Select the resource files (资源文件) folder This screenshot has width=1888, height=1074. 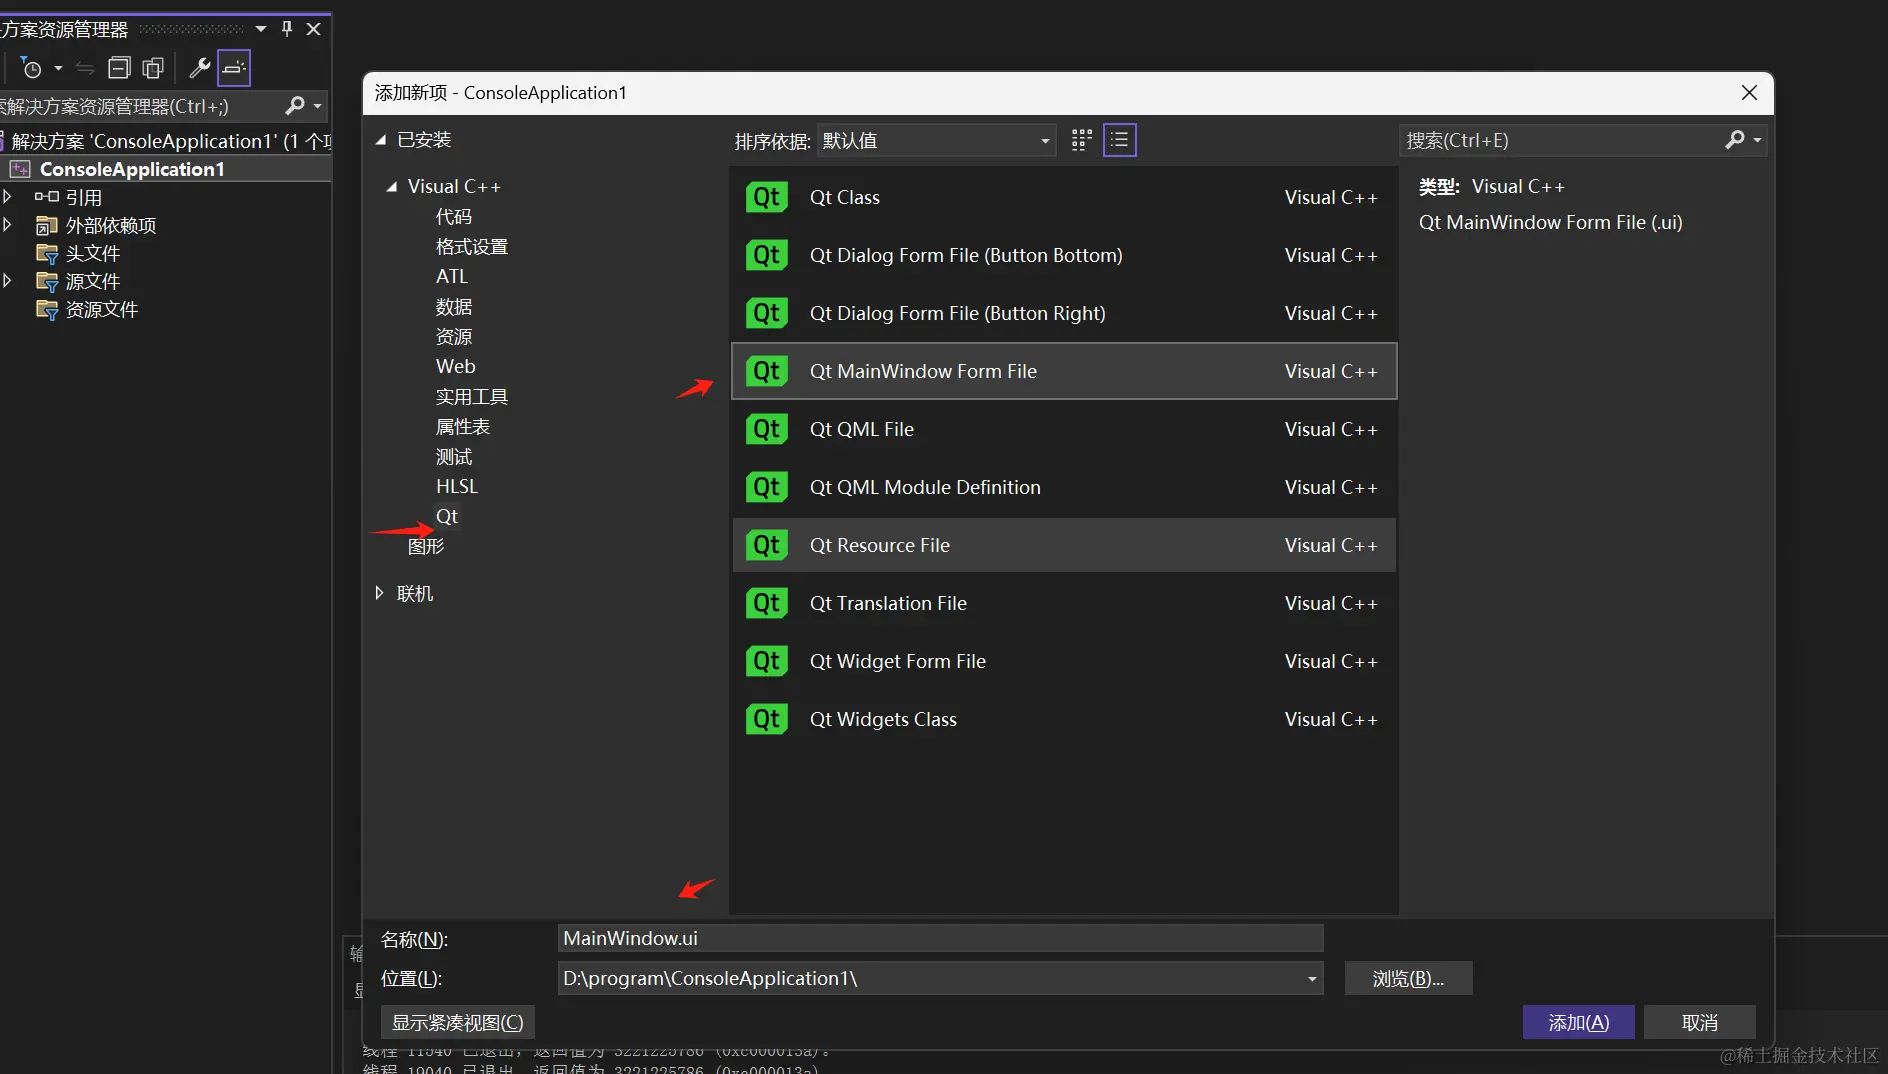tap(101, 309)
